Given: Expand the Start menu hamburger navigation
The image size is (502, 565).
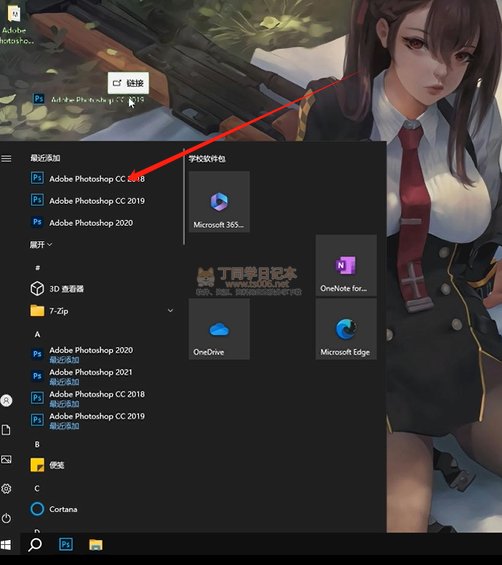Looking at the screenshot, I should click(x=6, y=159).
